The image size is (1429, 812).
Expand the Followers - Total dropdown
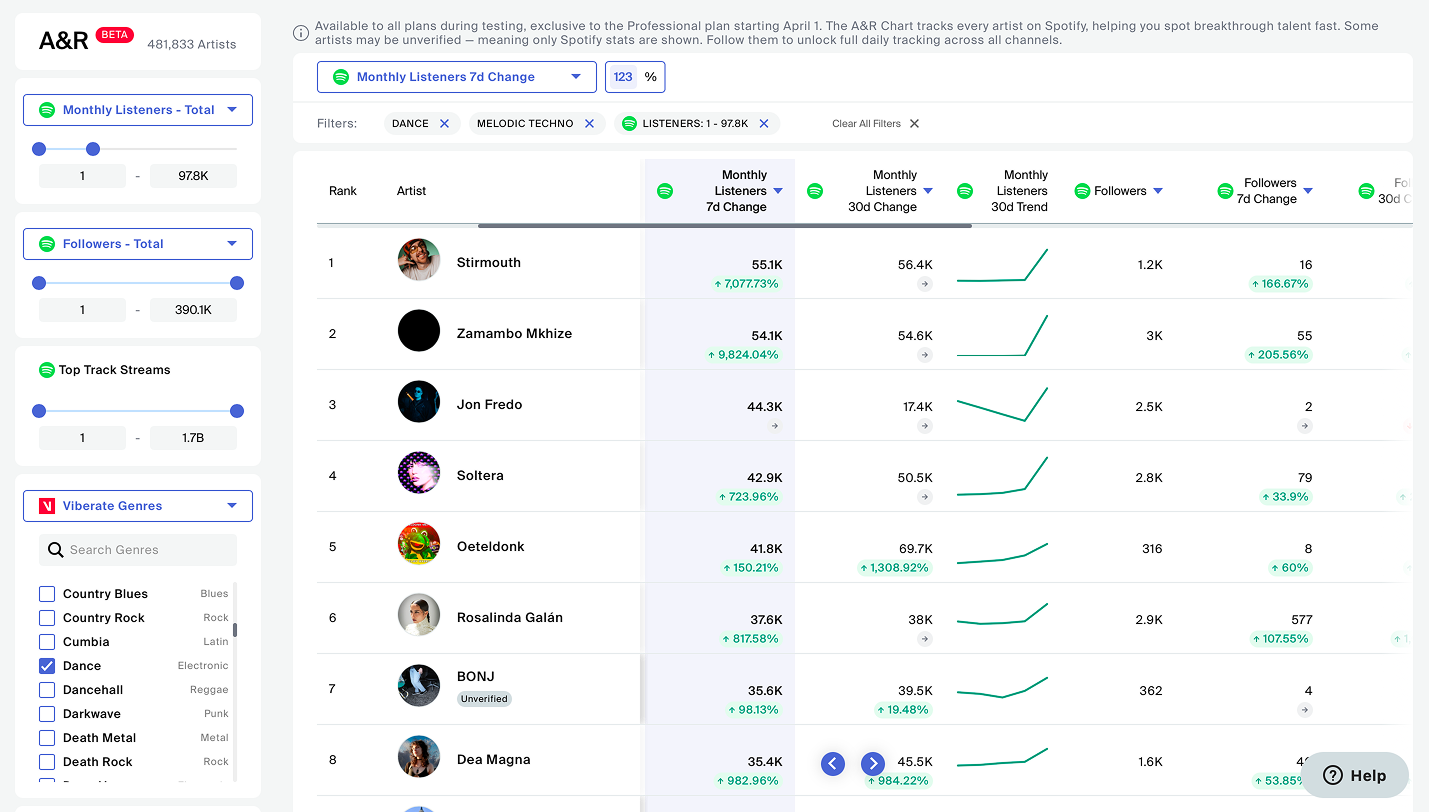pos(138,244)
